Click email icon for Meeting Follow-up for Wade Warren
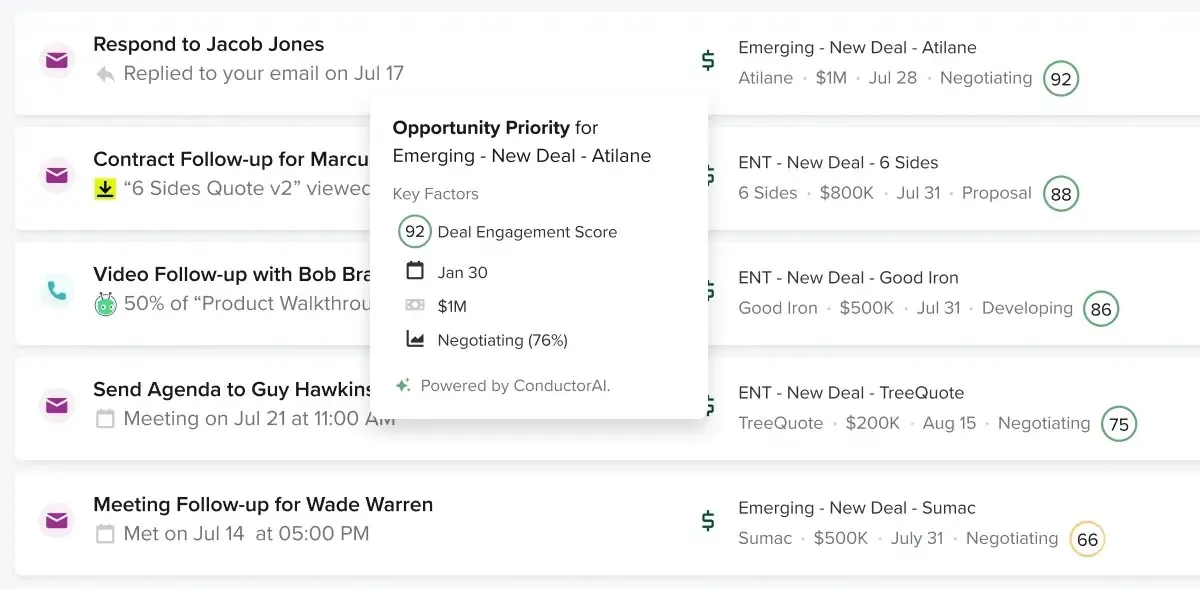The height and width of the screenshot is (590, 1200). coord(57,520)
